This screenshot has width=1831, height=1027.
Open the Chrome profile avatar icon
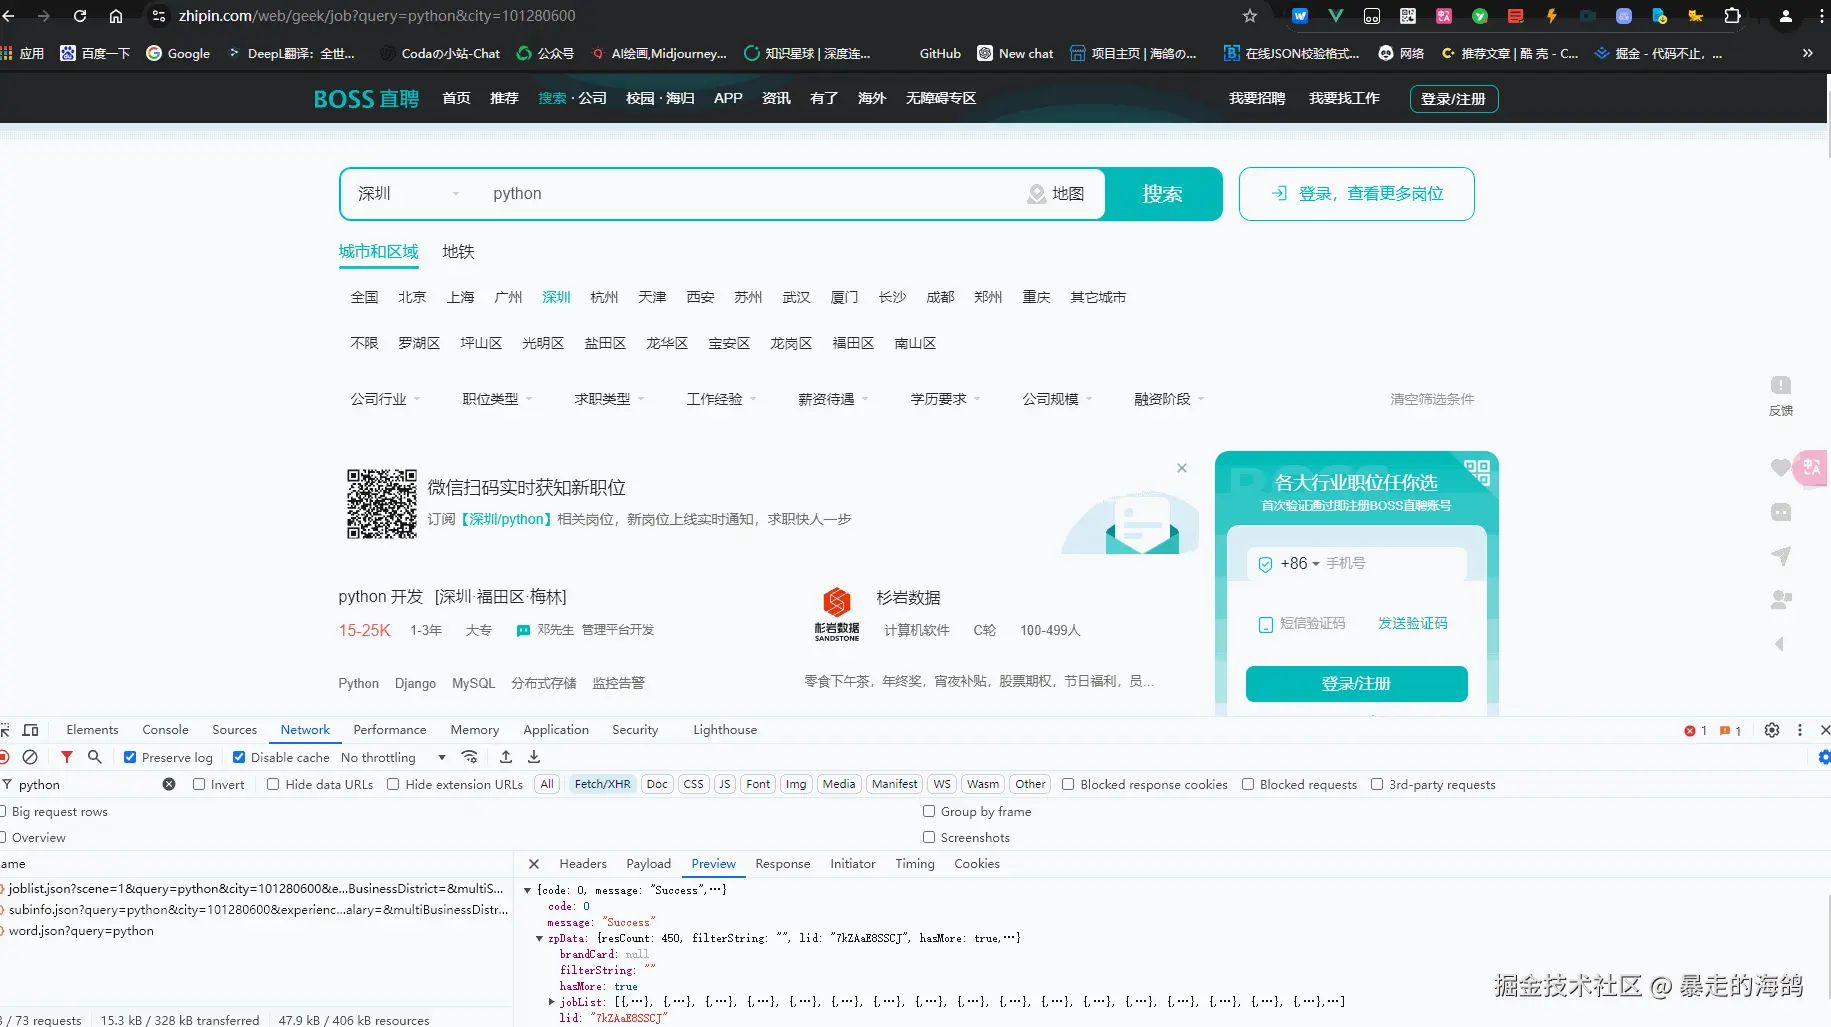(x=1786, y=16)
